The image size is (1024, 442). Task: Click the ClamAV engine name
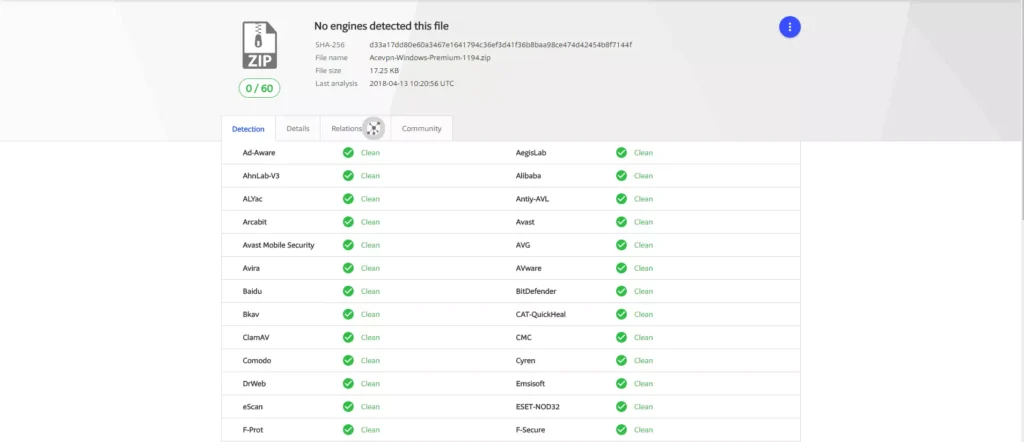click(256, 338)
